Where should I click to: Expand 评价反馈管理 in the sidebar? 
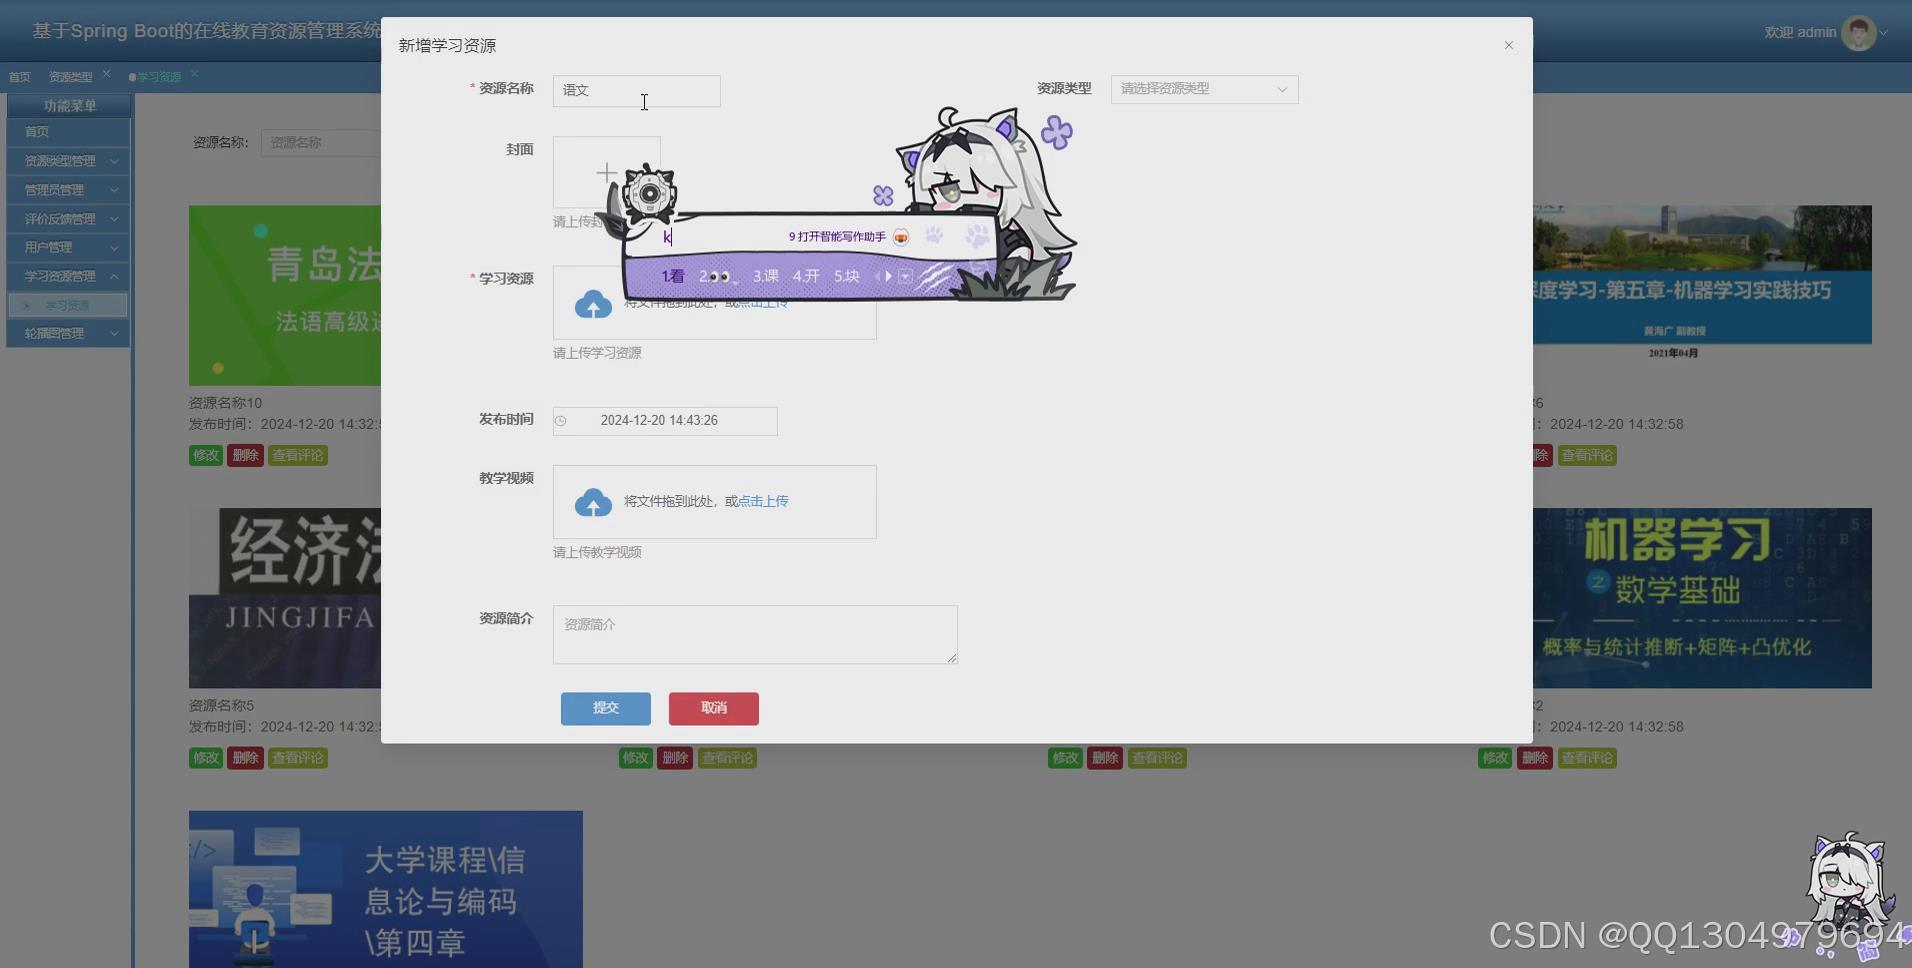[x=68, y=219]
